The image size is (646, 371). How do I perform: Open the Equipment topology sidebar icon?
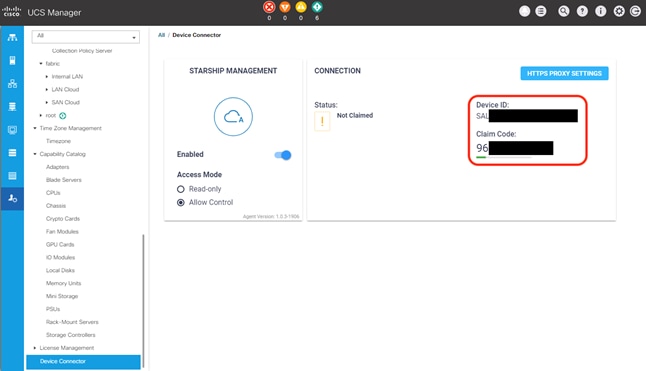(12, 37)
